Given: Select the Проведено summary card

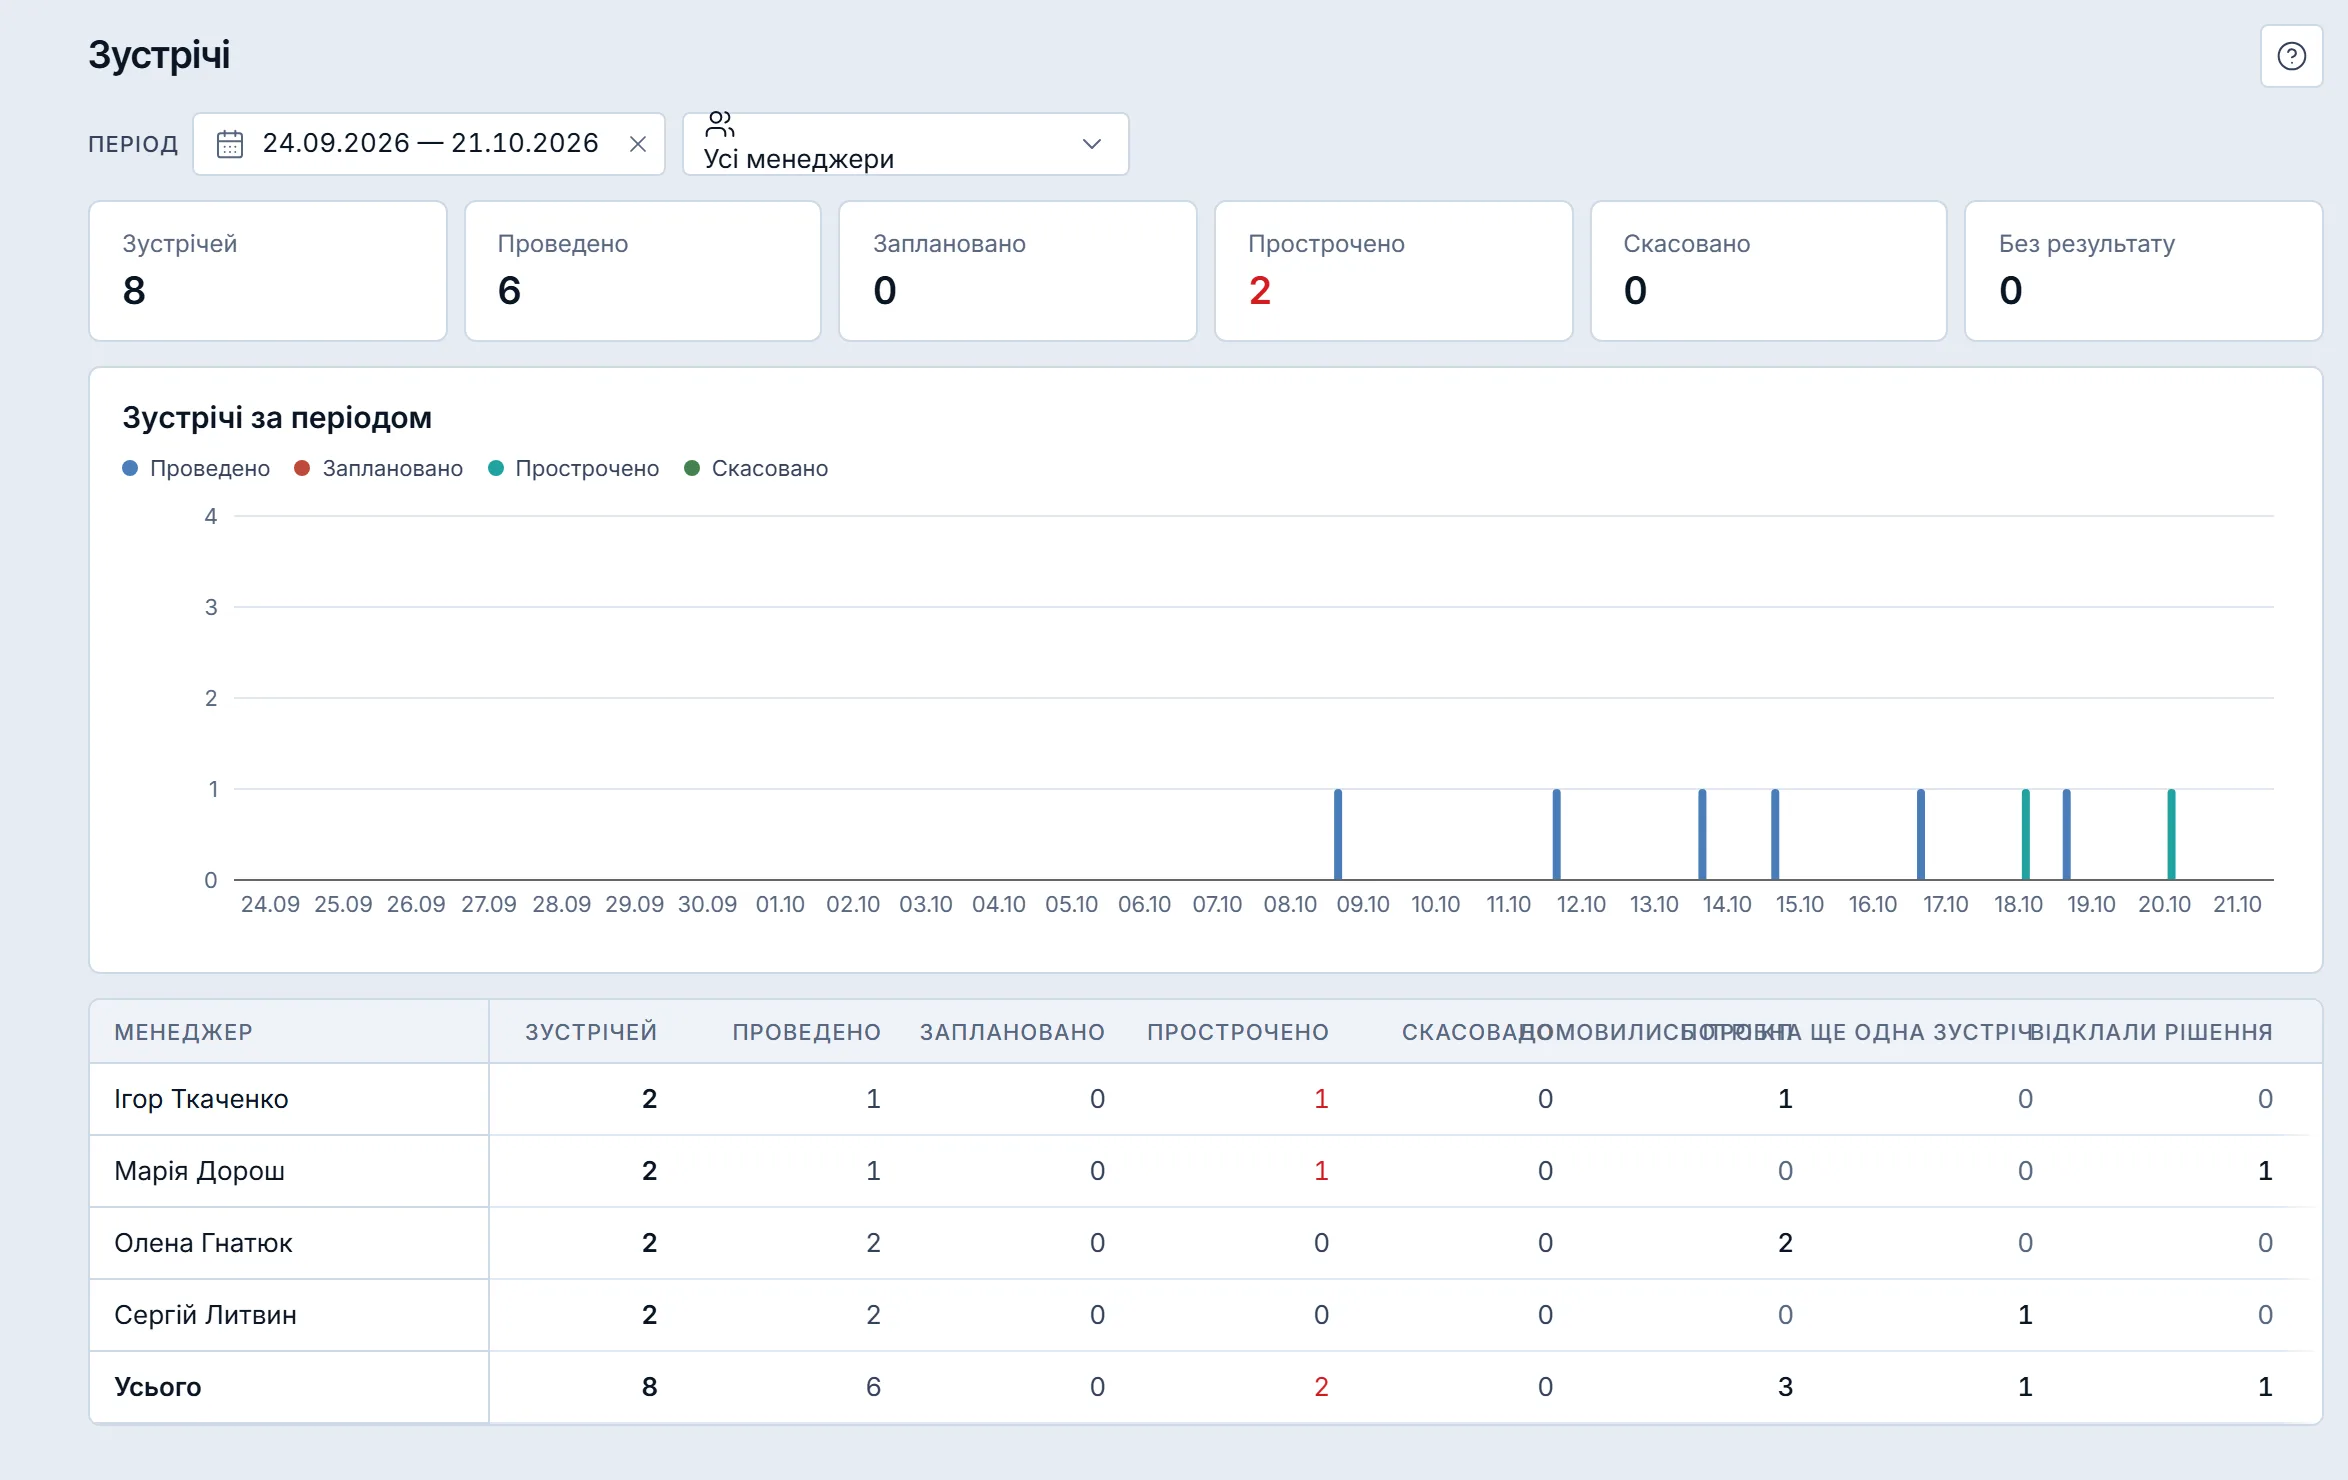Looking at the screenshot, I should point(643,271).
